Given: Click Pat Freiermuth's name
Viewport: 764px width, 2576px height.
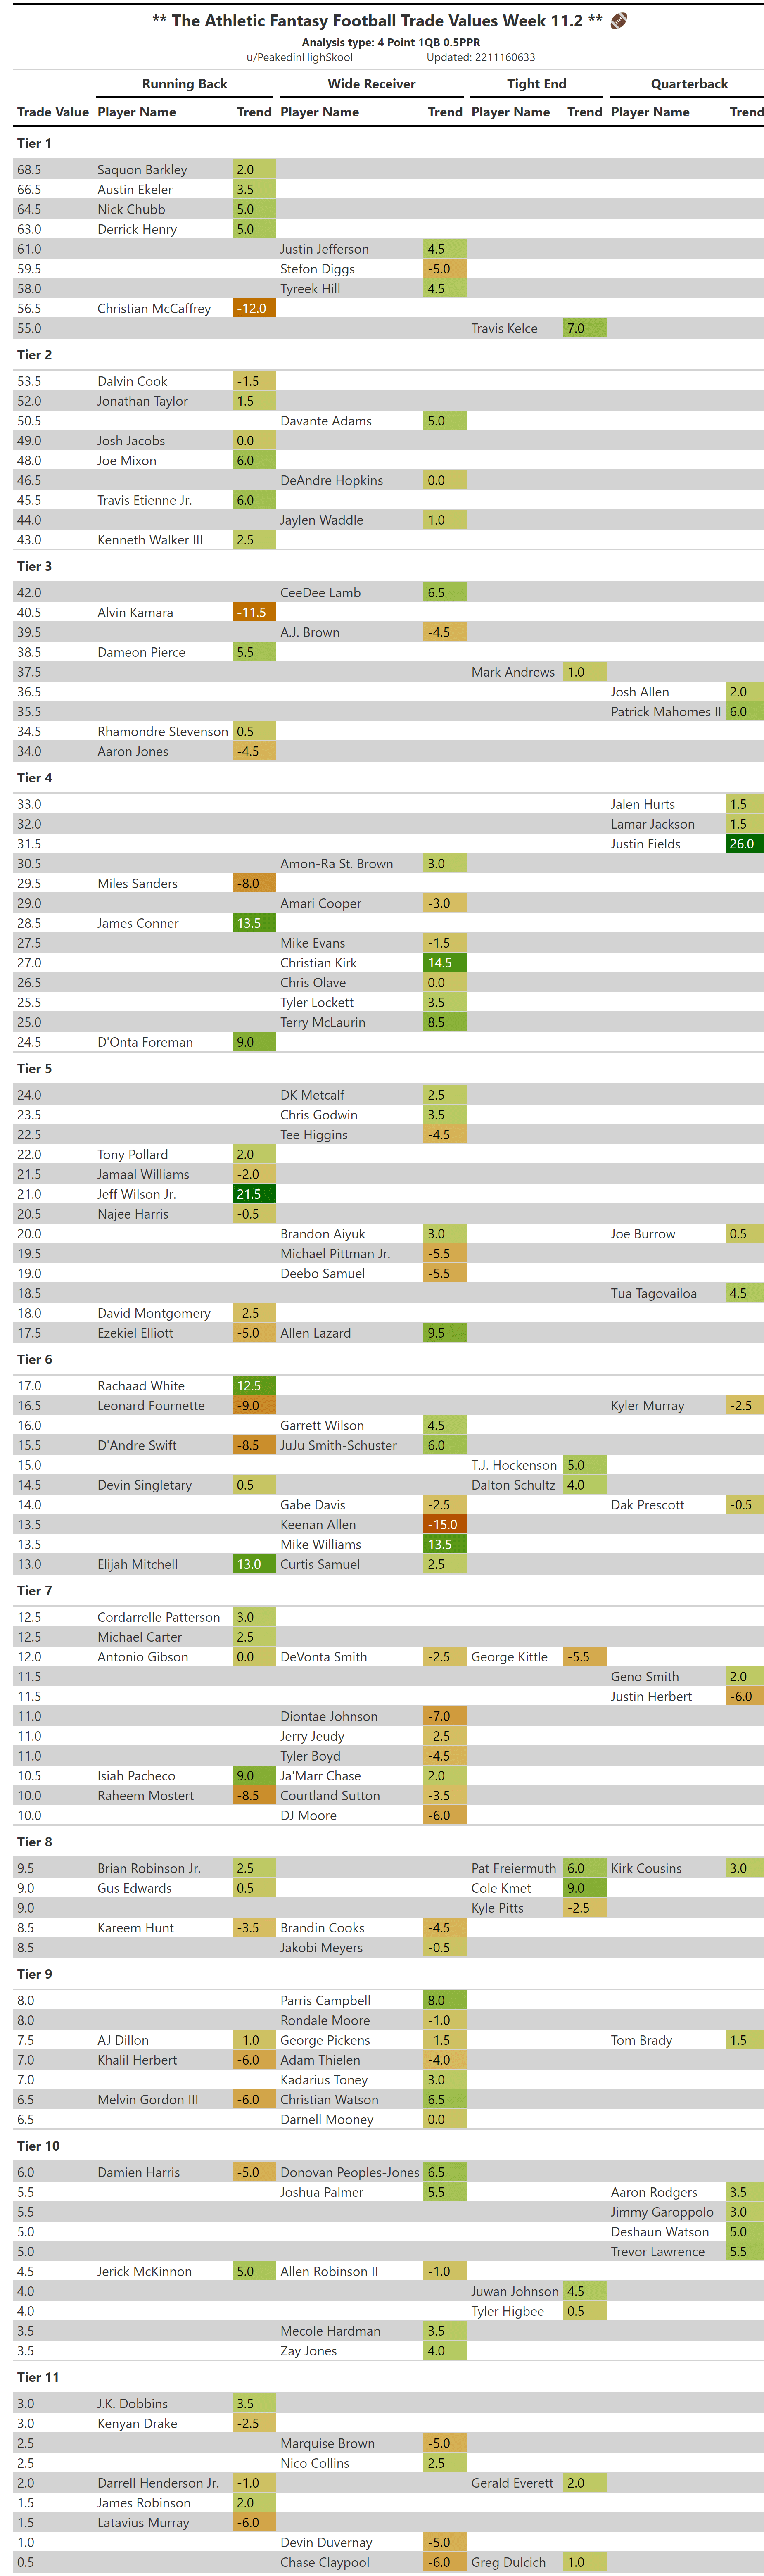Looking at the screenshot, I should pos(514,1868).
